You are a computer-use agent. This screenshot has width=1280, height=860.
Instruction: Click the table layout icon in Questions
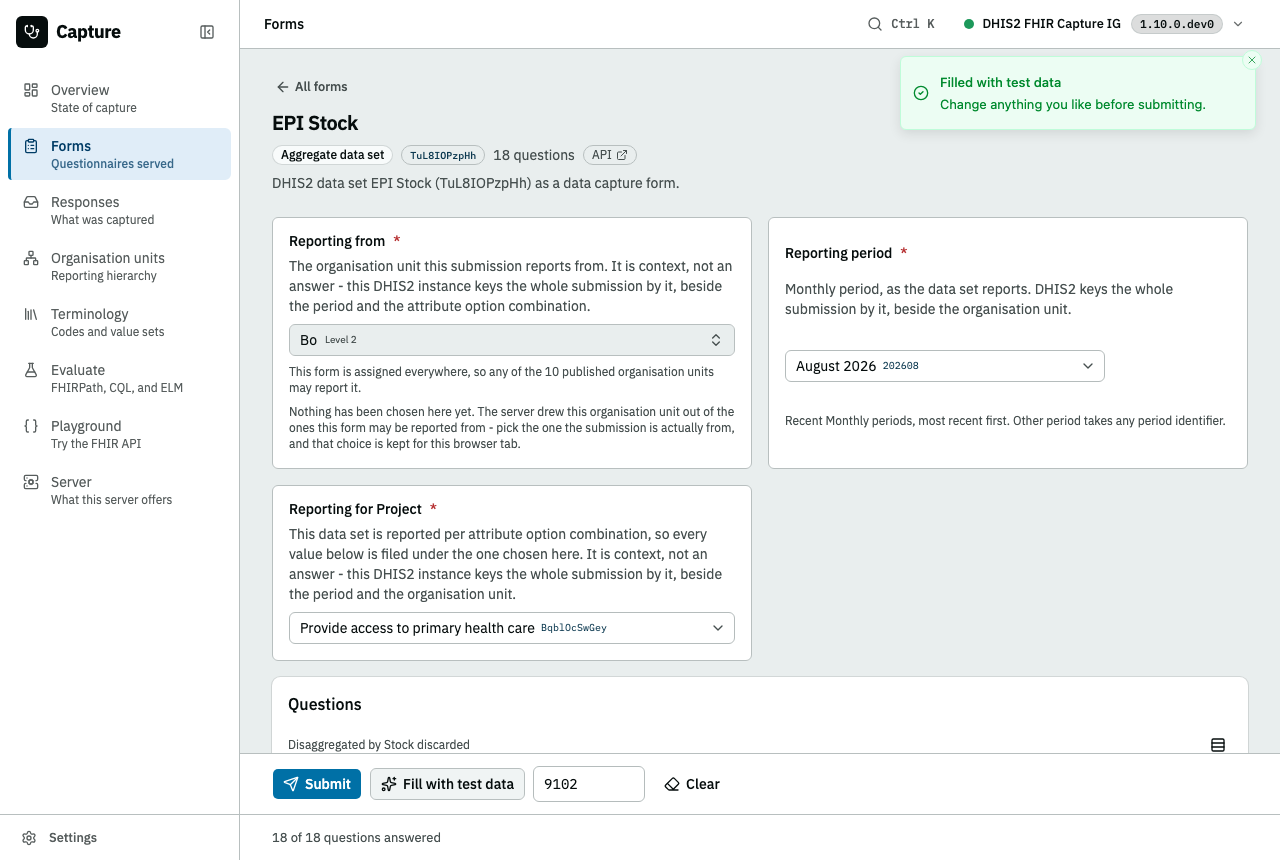tap(1218, 745)
